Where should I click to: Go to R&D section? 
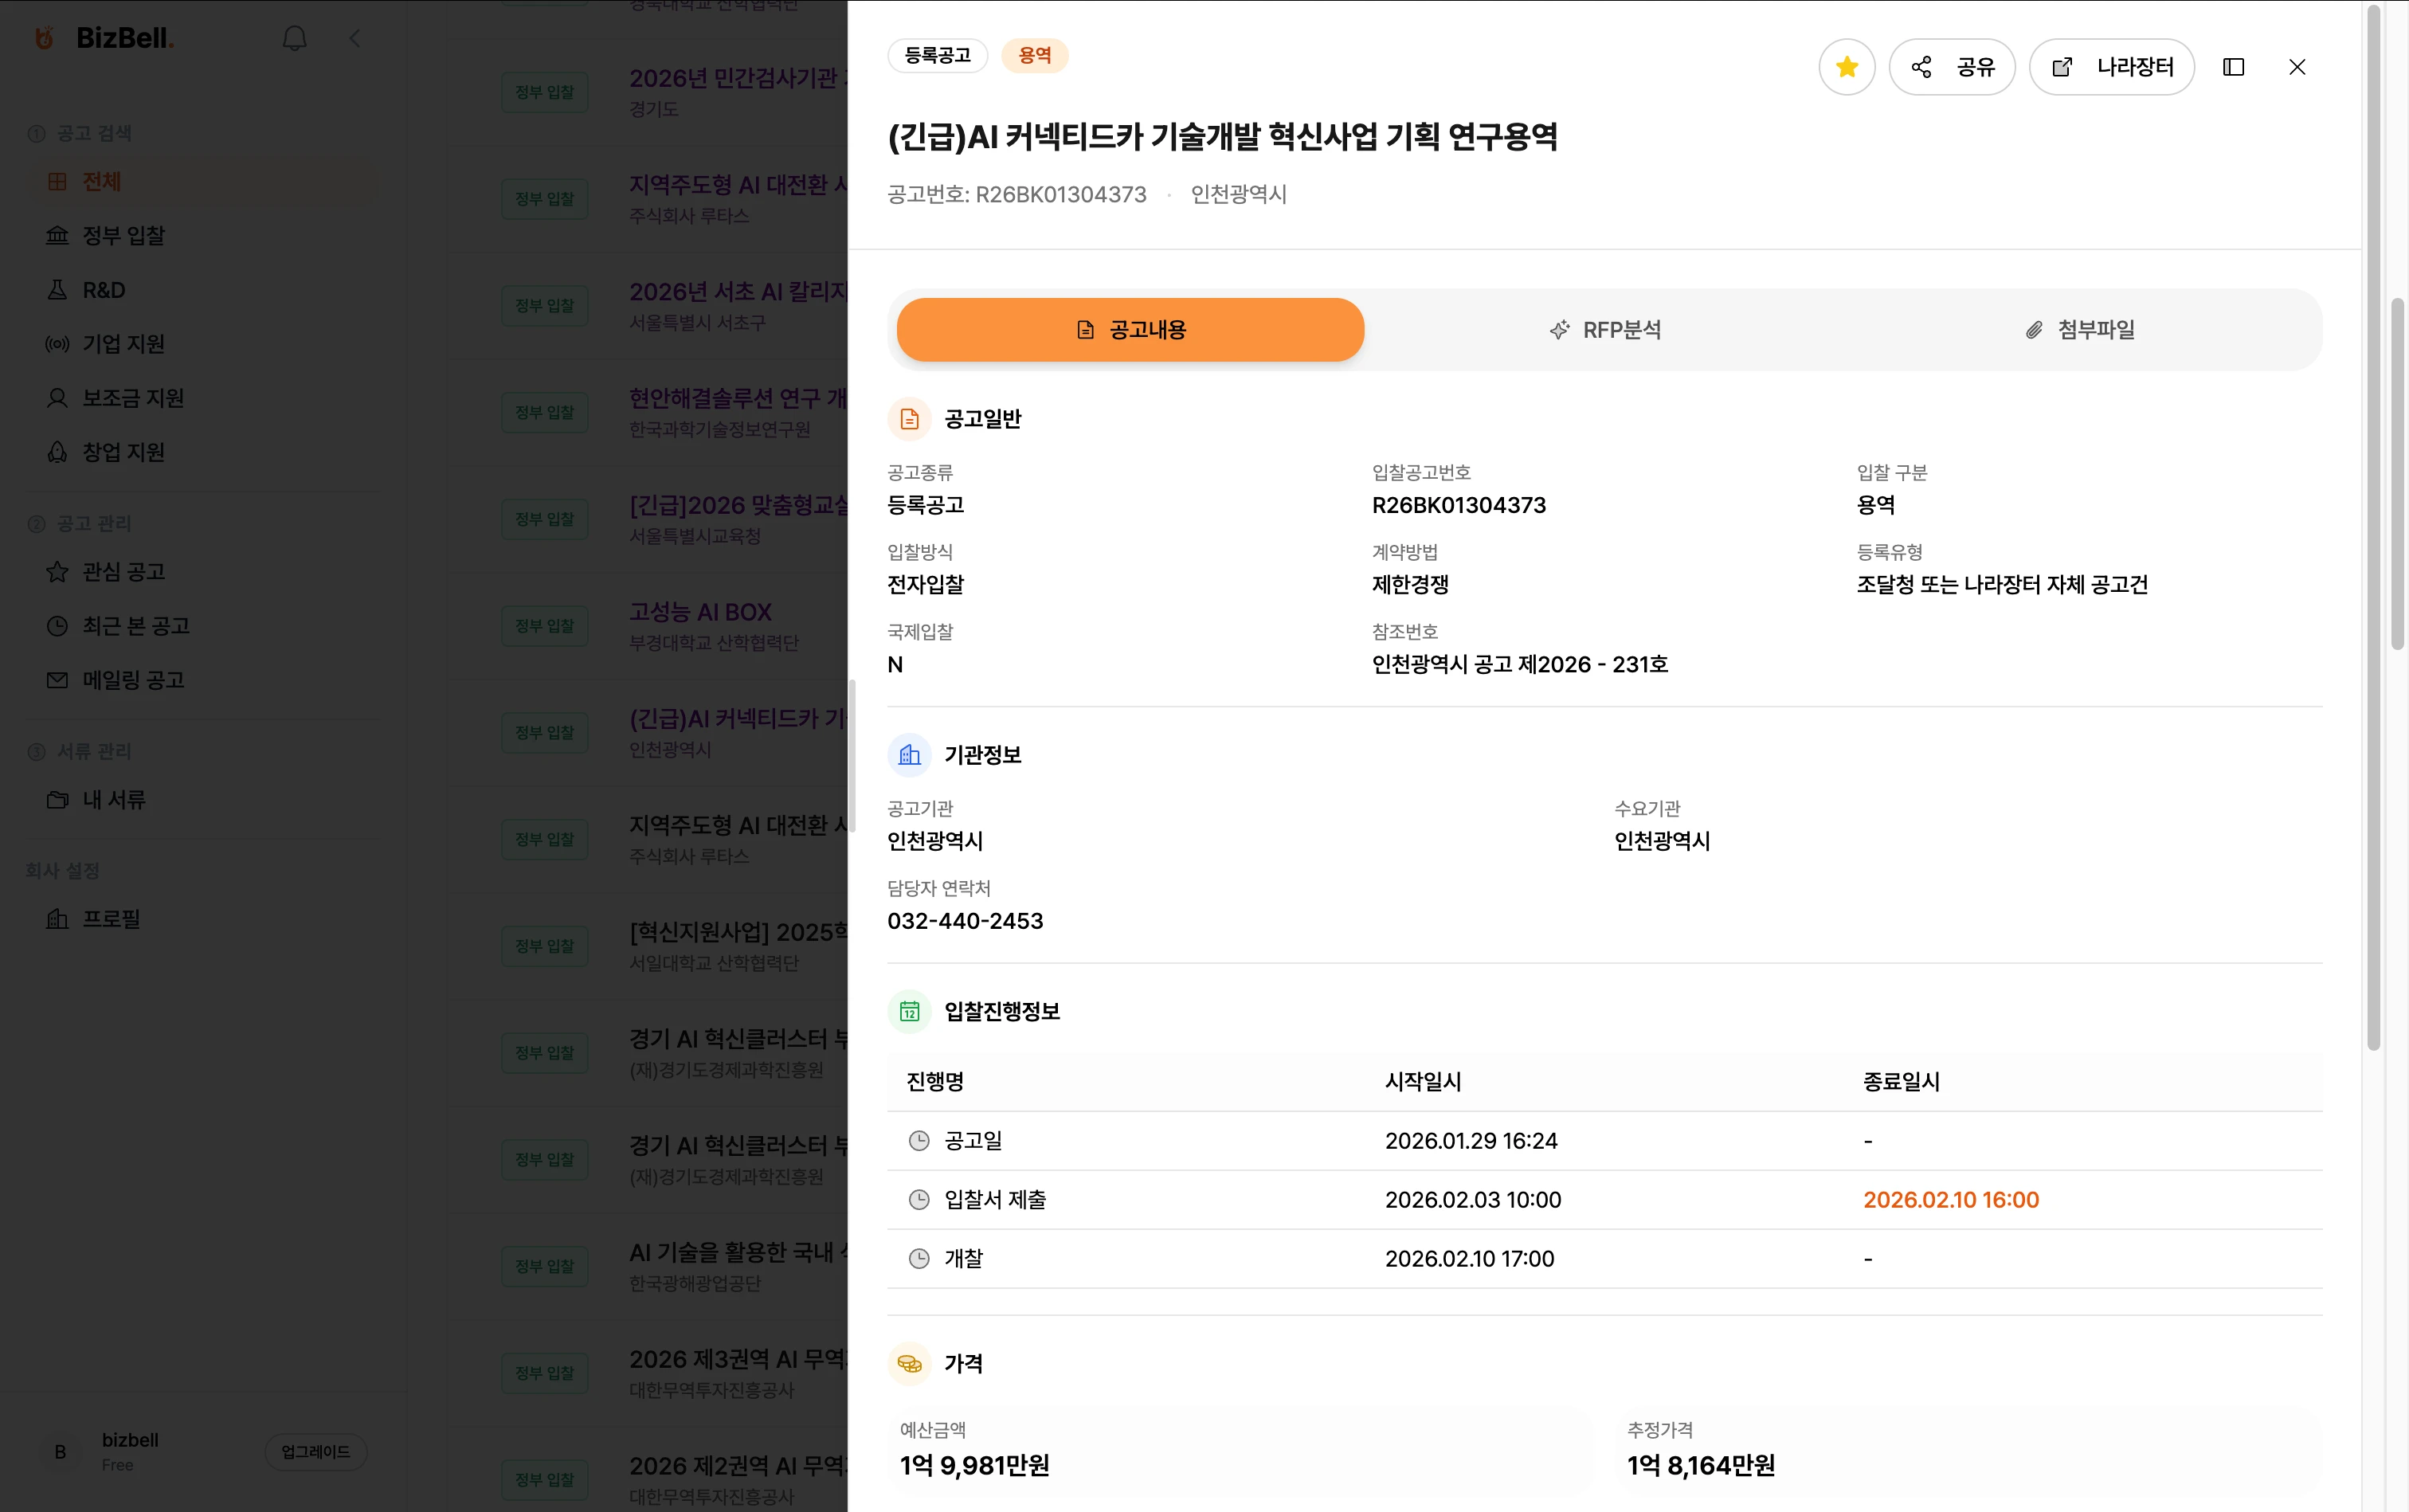(103, 290)
